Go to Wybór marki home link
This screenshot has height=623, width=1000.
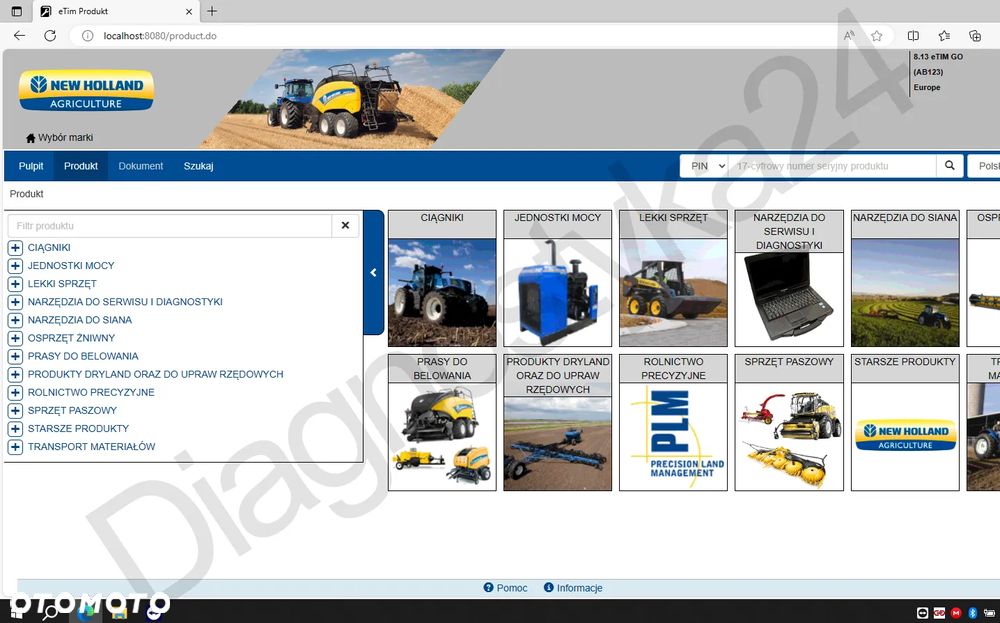point(59,138)
